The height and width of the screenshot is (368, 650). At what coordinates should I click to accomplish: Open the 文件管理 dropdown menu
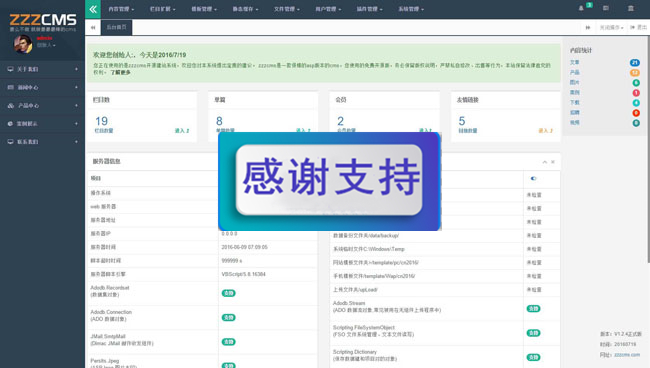pos(286,9)
